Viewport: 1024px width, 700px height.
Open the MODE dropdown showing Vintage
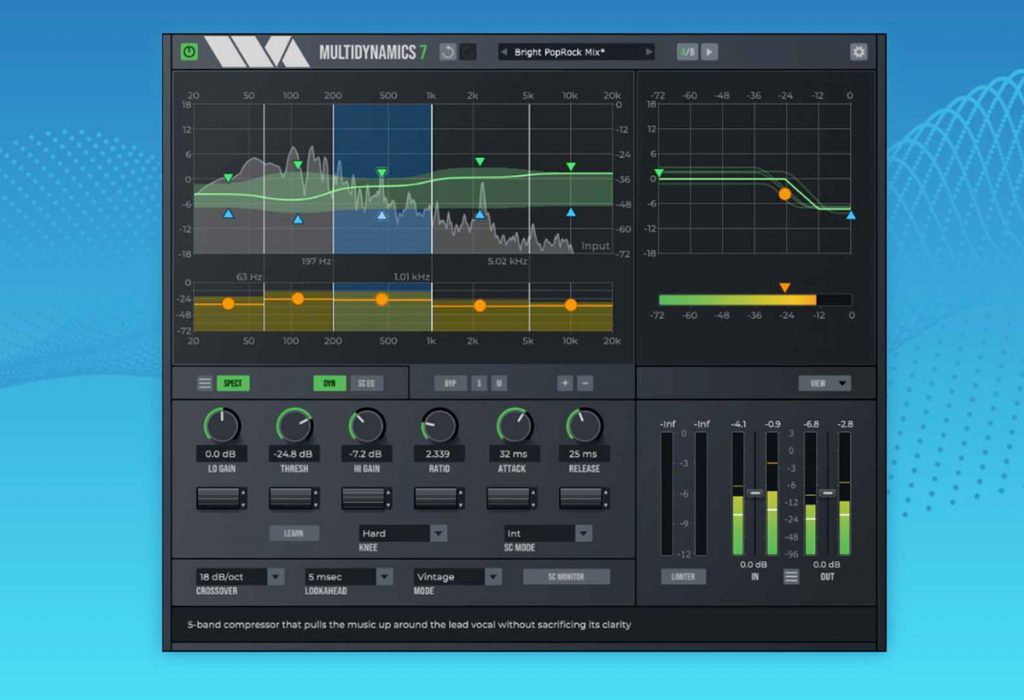(458, 577)
